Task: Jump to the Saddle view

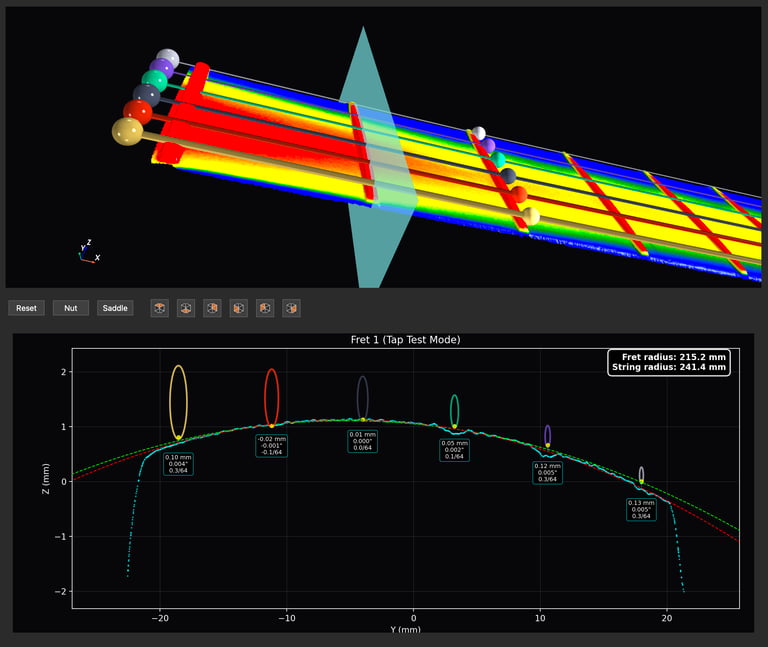Action: pyautogui.click(x=115, y=308)
